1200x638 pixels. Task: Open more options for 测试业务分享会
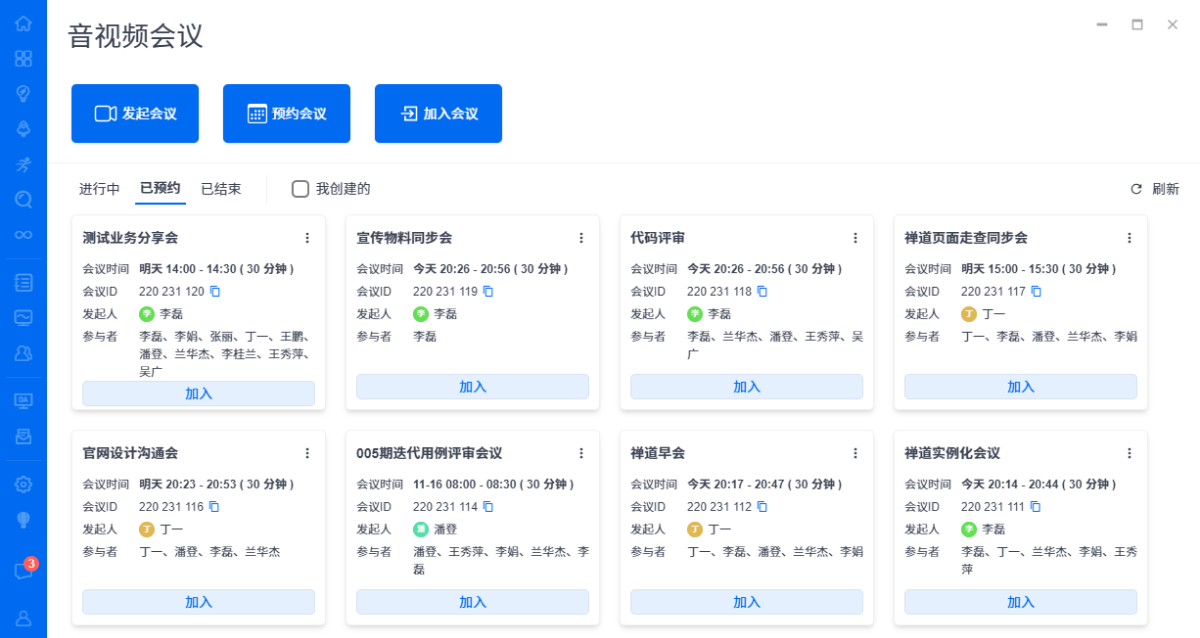click(307, 238)
